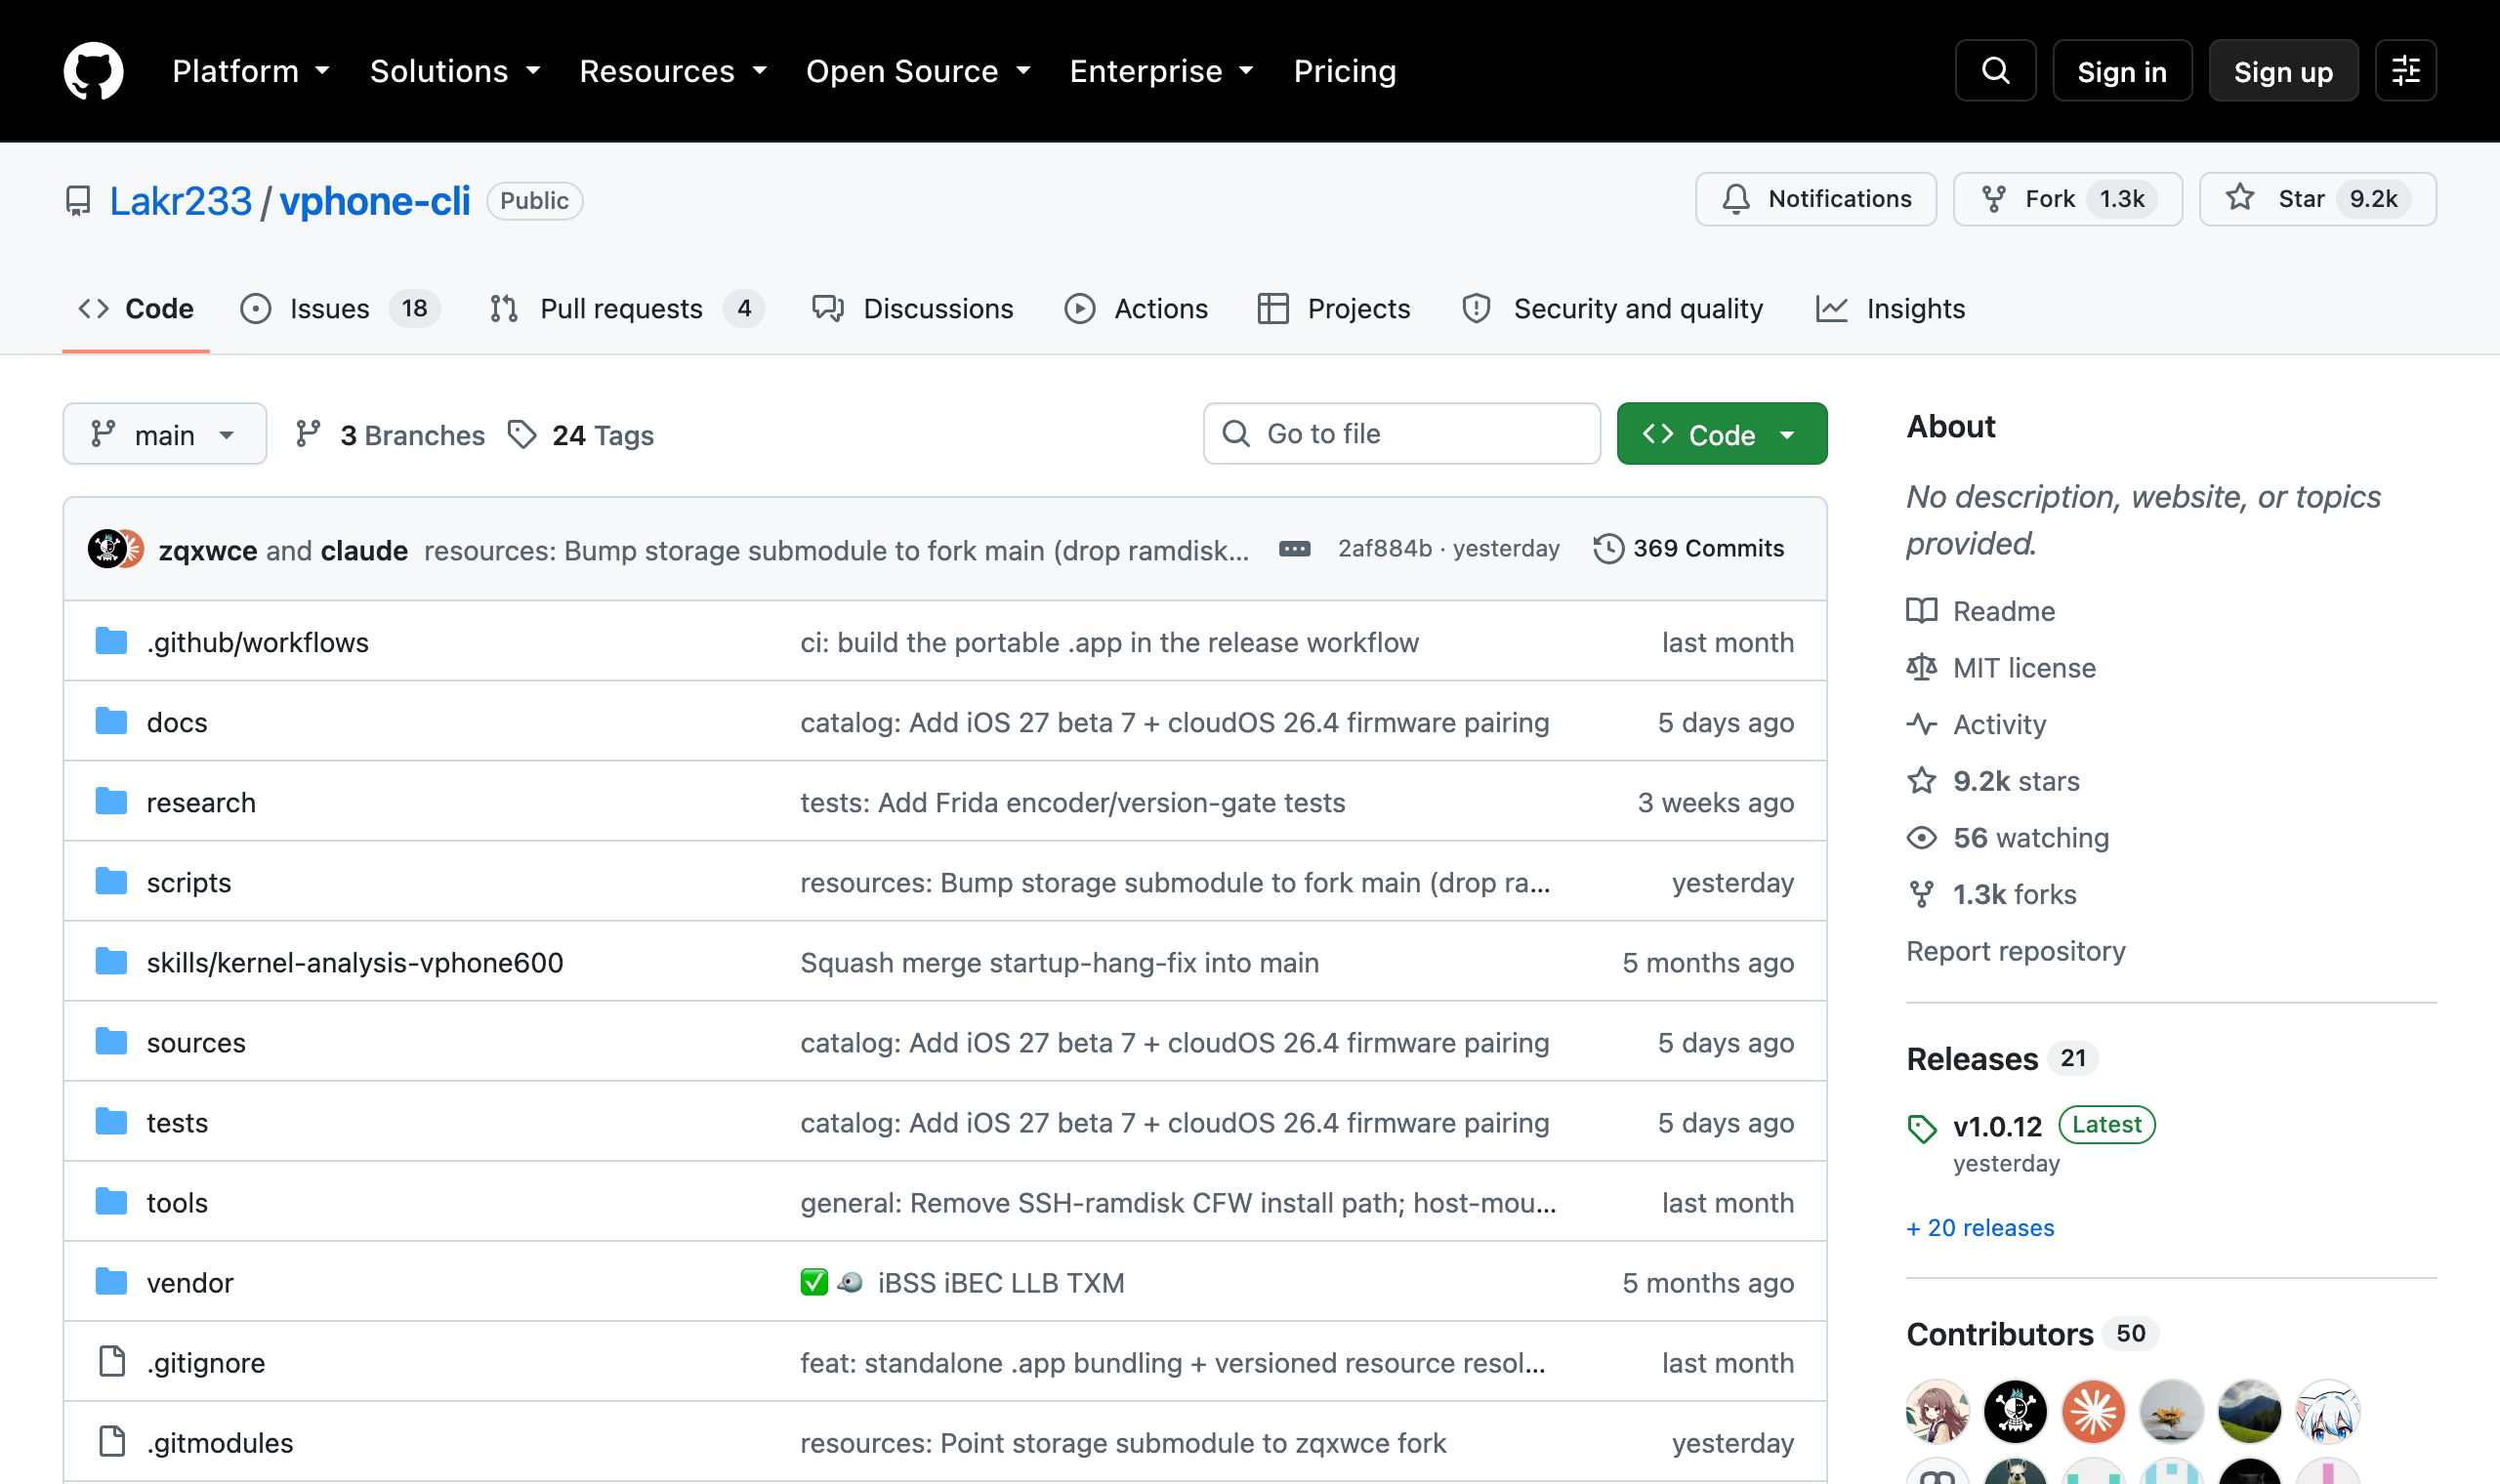The image size is (2500, 1484).
Task: Expand commit message ellipsis button
Action: pyautogui.click(x=1294, y=549)
